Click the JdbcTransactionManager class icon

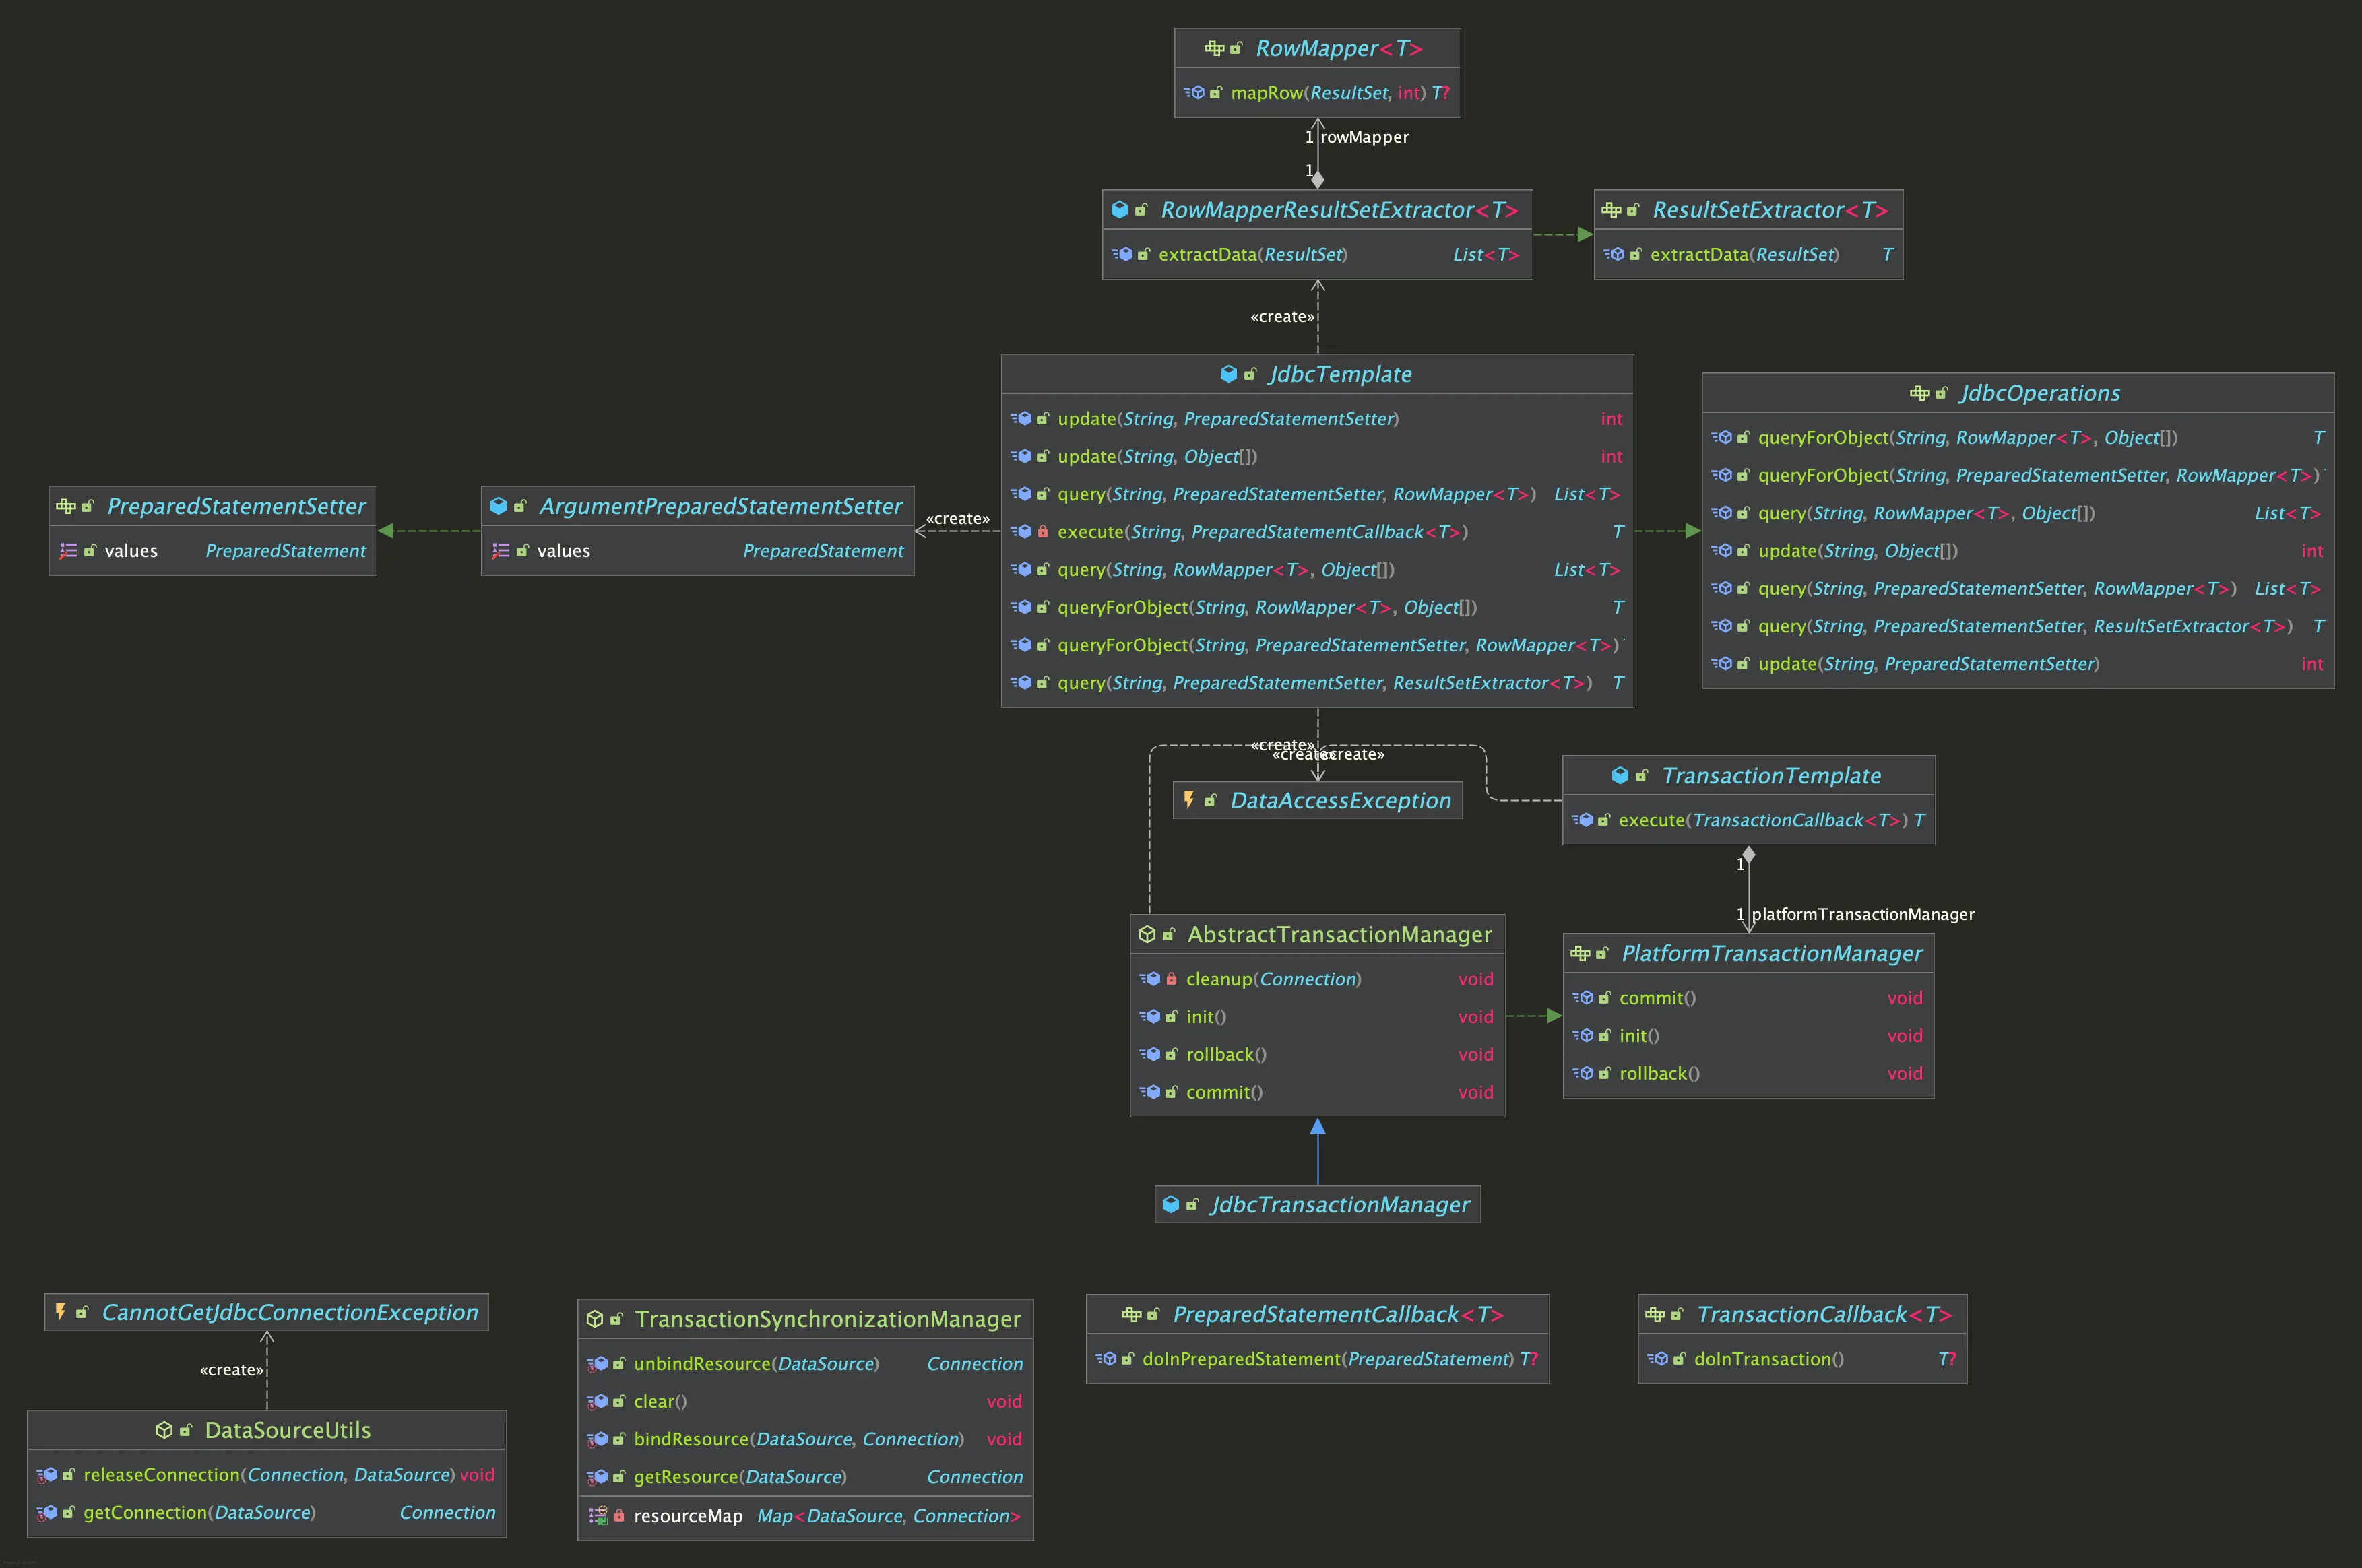click(x=1171, y=1205)
